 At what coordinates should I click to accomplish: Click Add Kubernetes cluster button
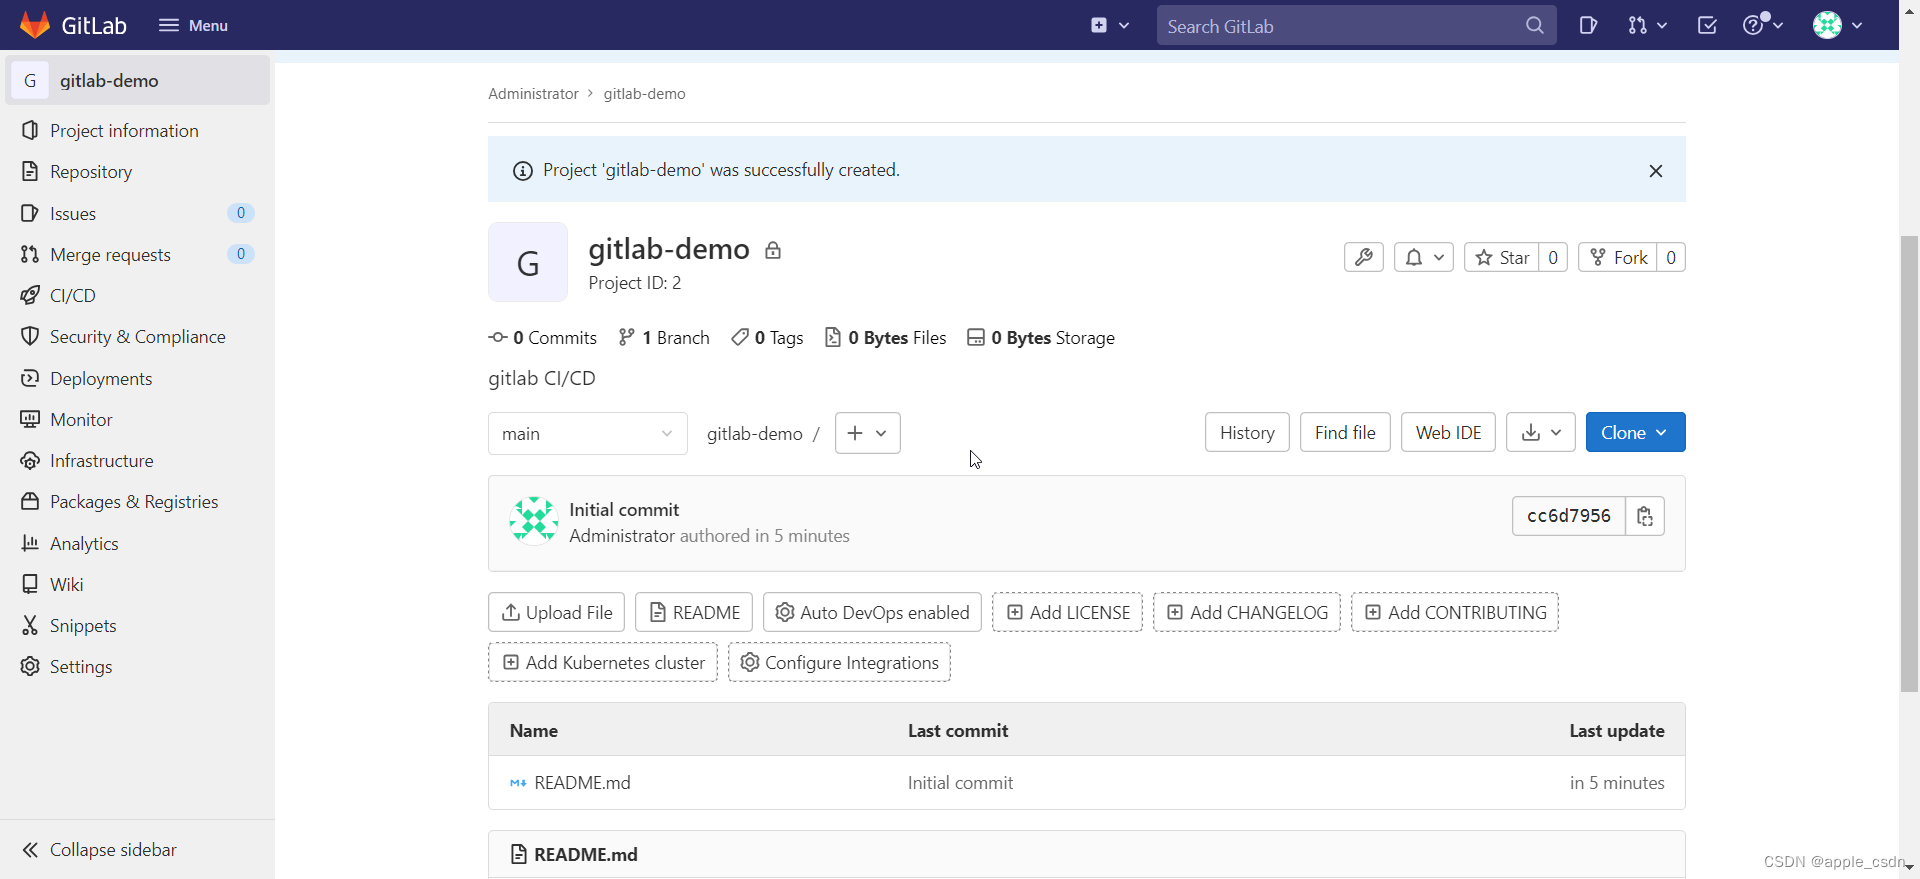point(603,662)
